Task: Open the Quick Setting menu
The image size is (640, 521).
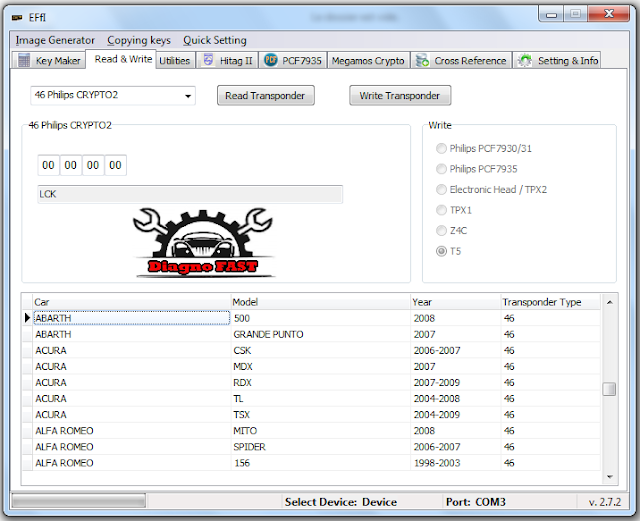Action: coord(215,40)
